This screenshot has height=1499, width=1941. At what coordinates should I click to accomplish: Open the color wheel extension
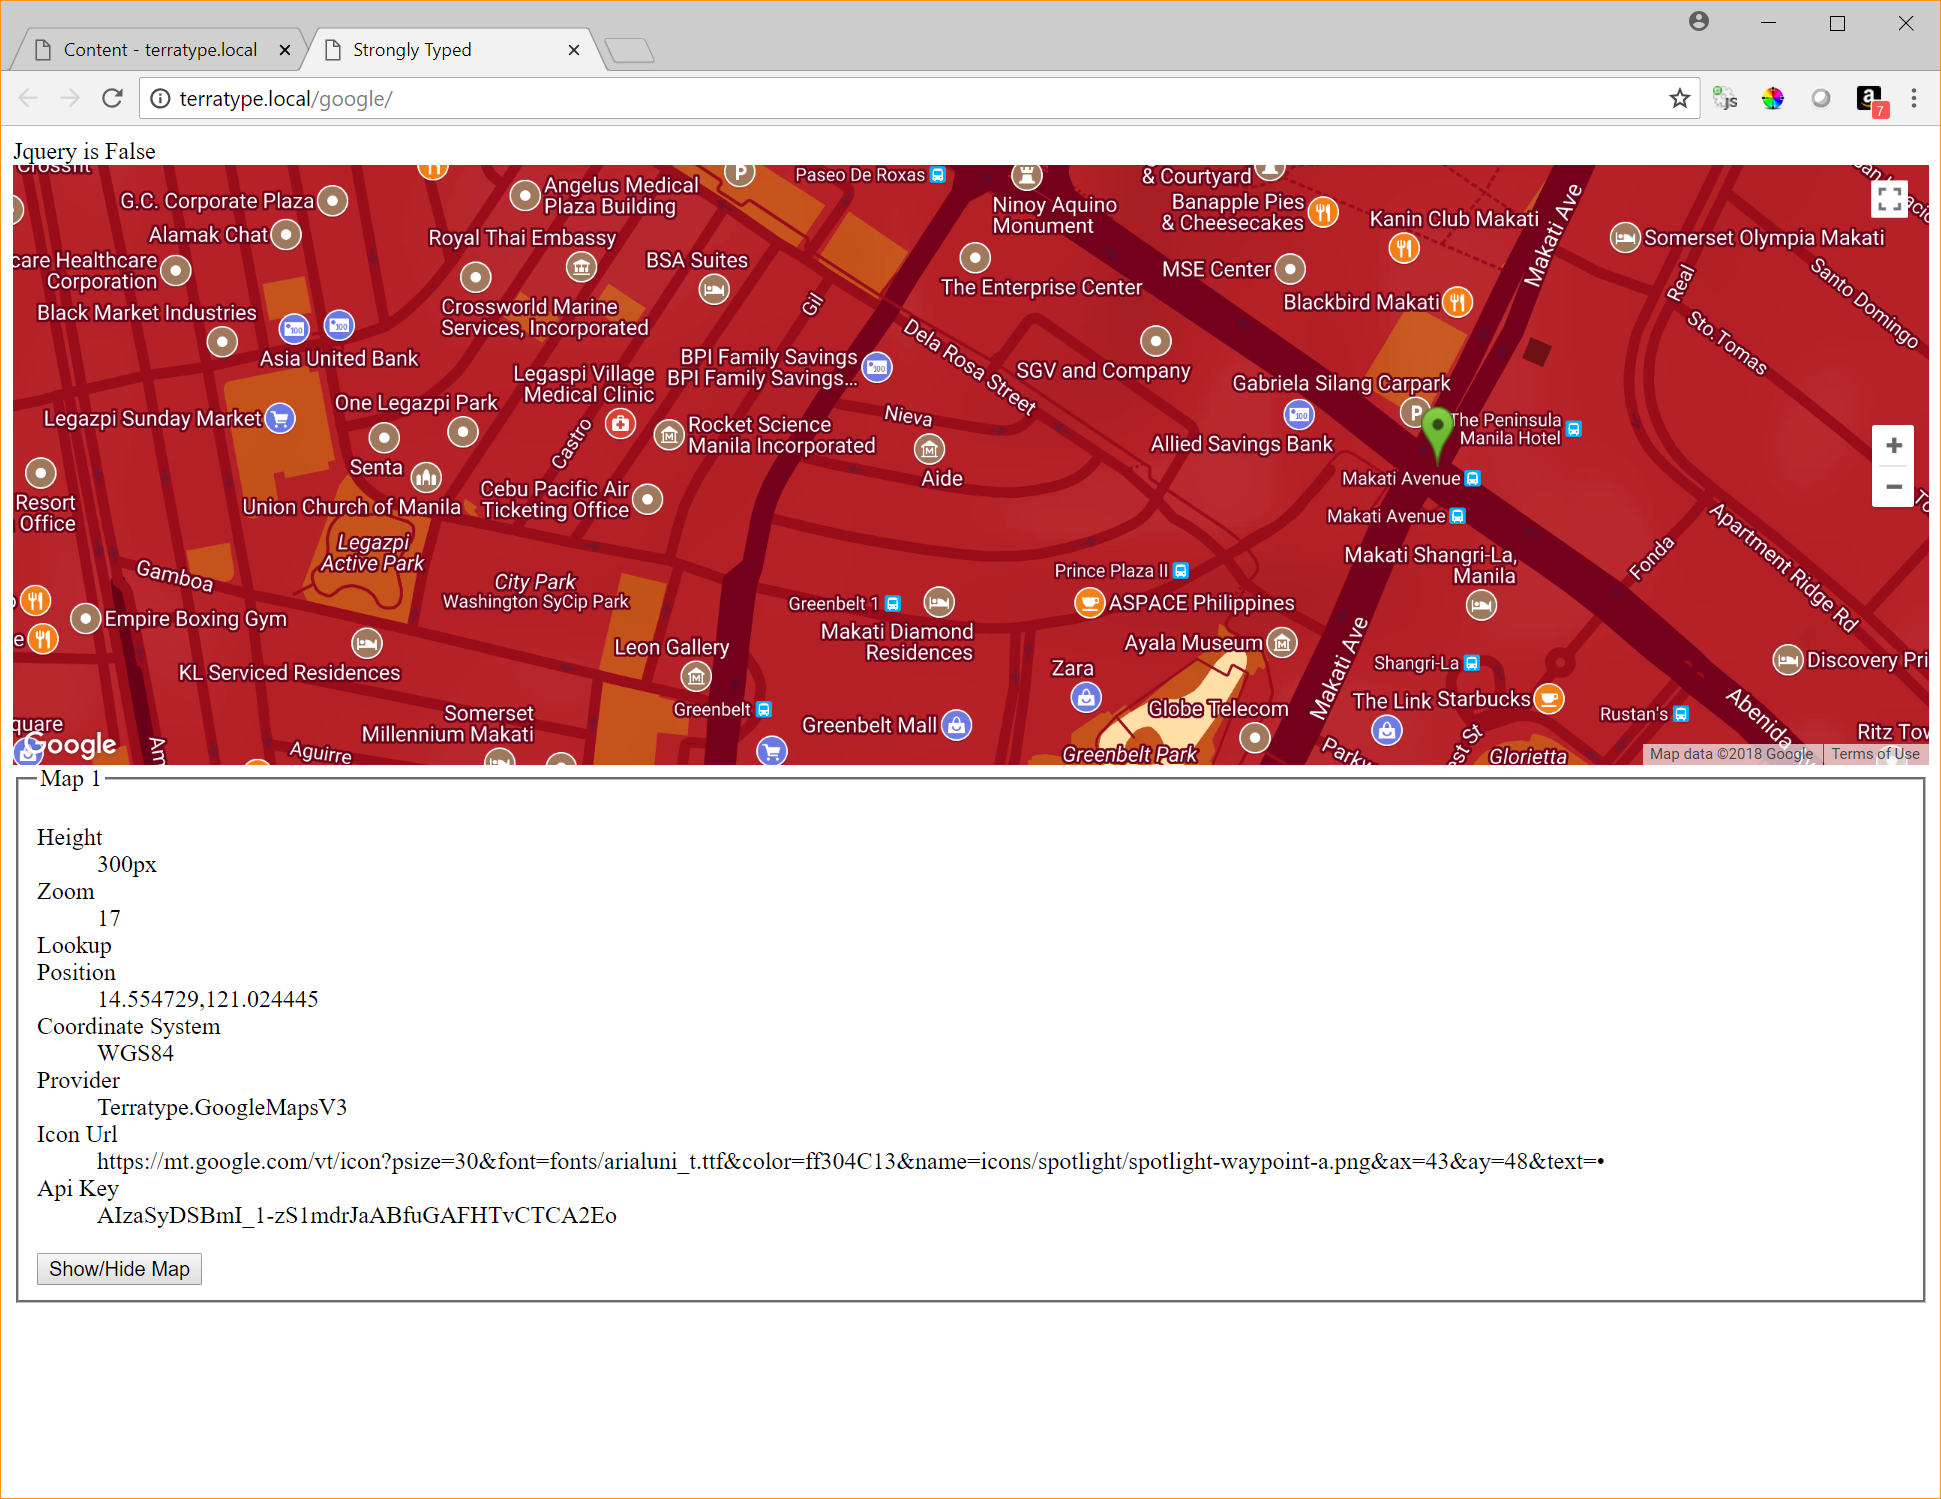pos(1773,98)
